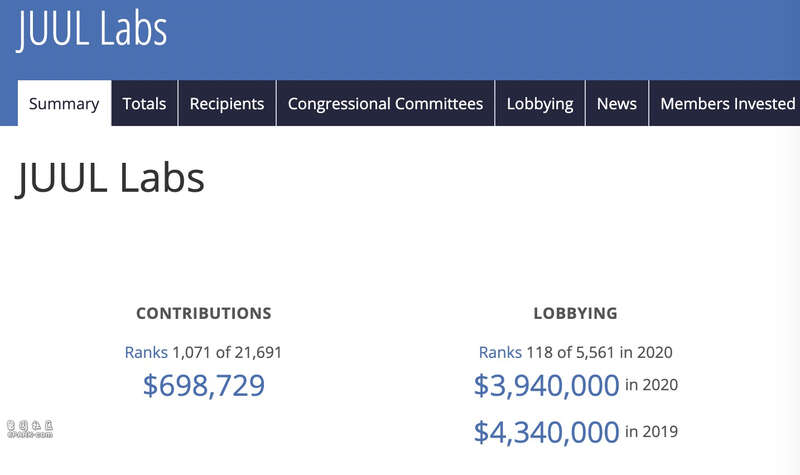Click the JUUL Labs title in blue banner
The height and width of the screenshot is (475, 800).
[92, 30]
